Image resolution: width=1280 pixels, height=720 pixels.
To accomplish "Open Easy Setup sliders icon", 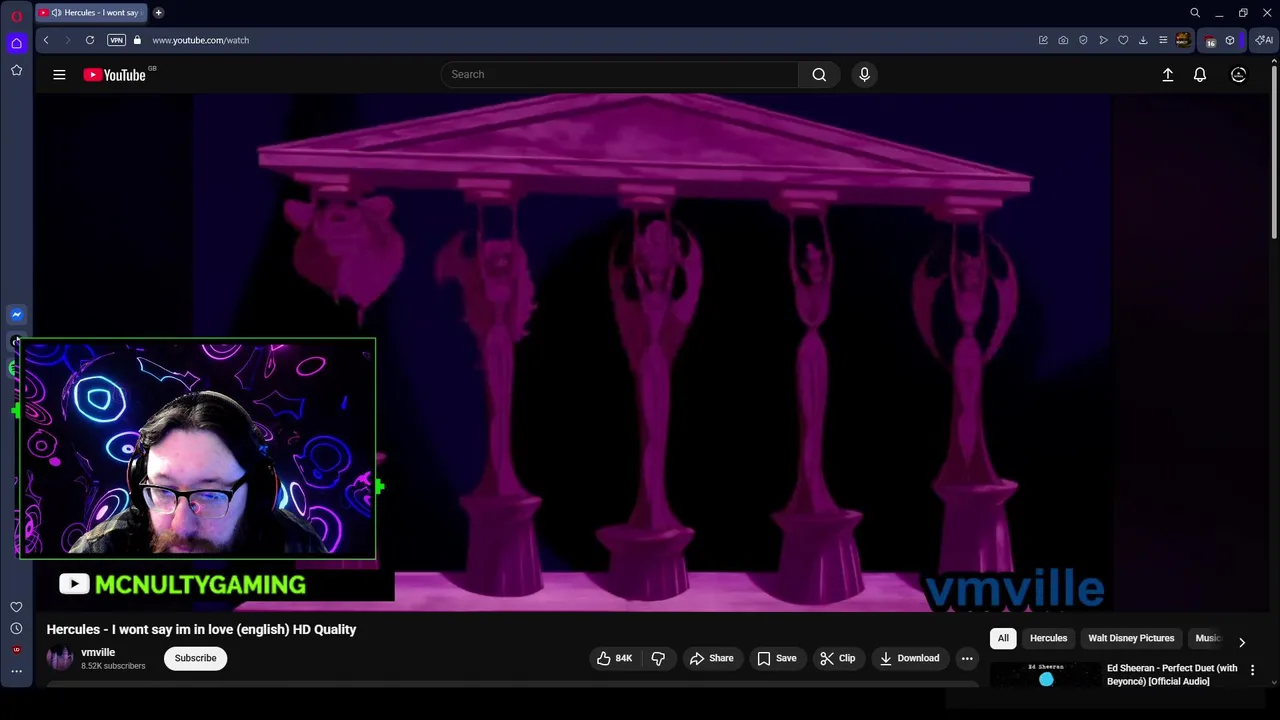I will point(1163,40).
